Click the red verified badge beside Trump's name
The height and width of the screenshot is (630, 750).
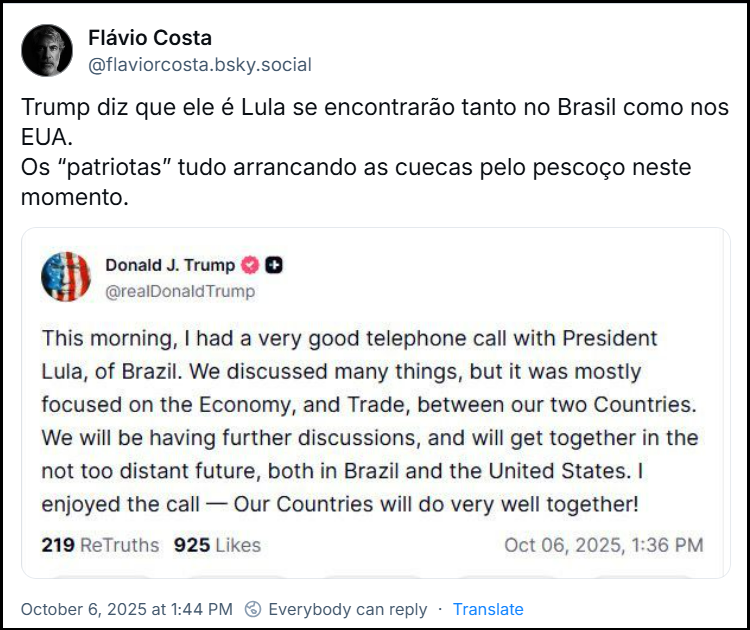(250, 266)
